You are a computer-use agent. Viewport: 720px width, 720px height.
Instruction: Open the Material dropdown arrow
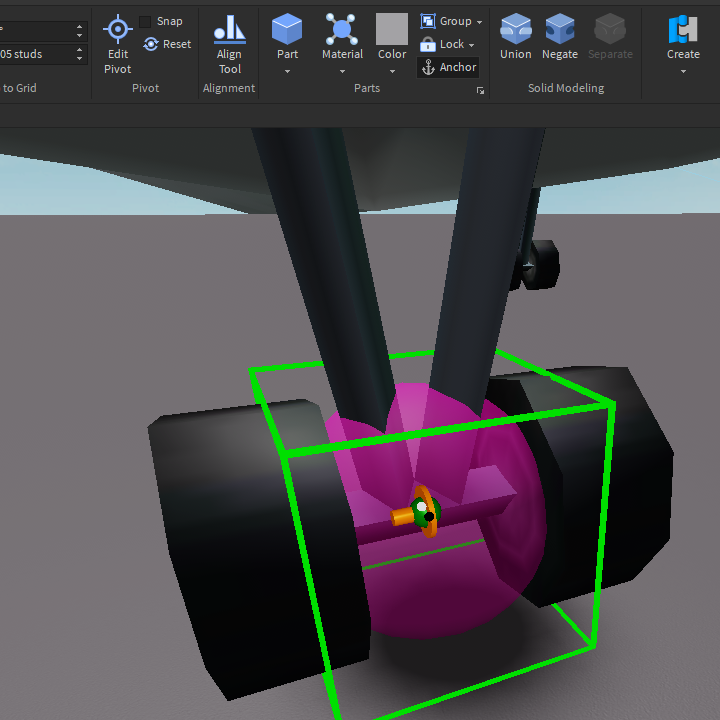coord(342,71)
